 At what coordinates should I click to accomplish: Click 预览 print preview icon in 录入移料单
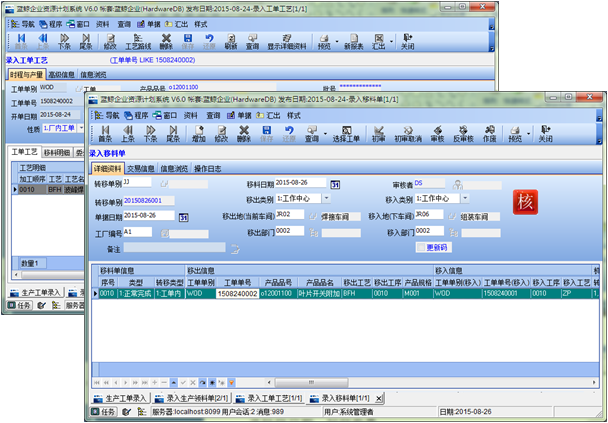[x=515, y=134]
